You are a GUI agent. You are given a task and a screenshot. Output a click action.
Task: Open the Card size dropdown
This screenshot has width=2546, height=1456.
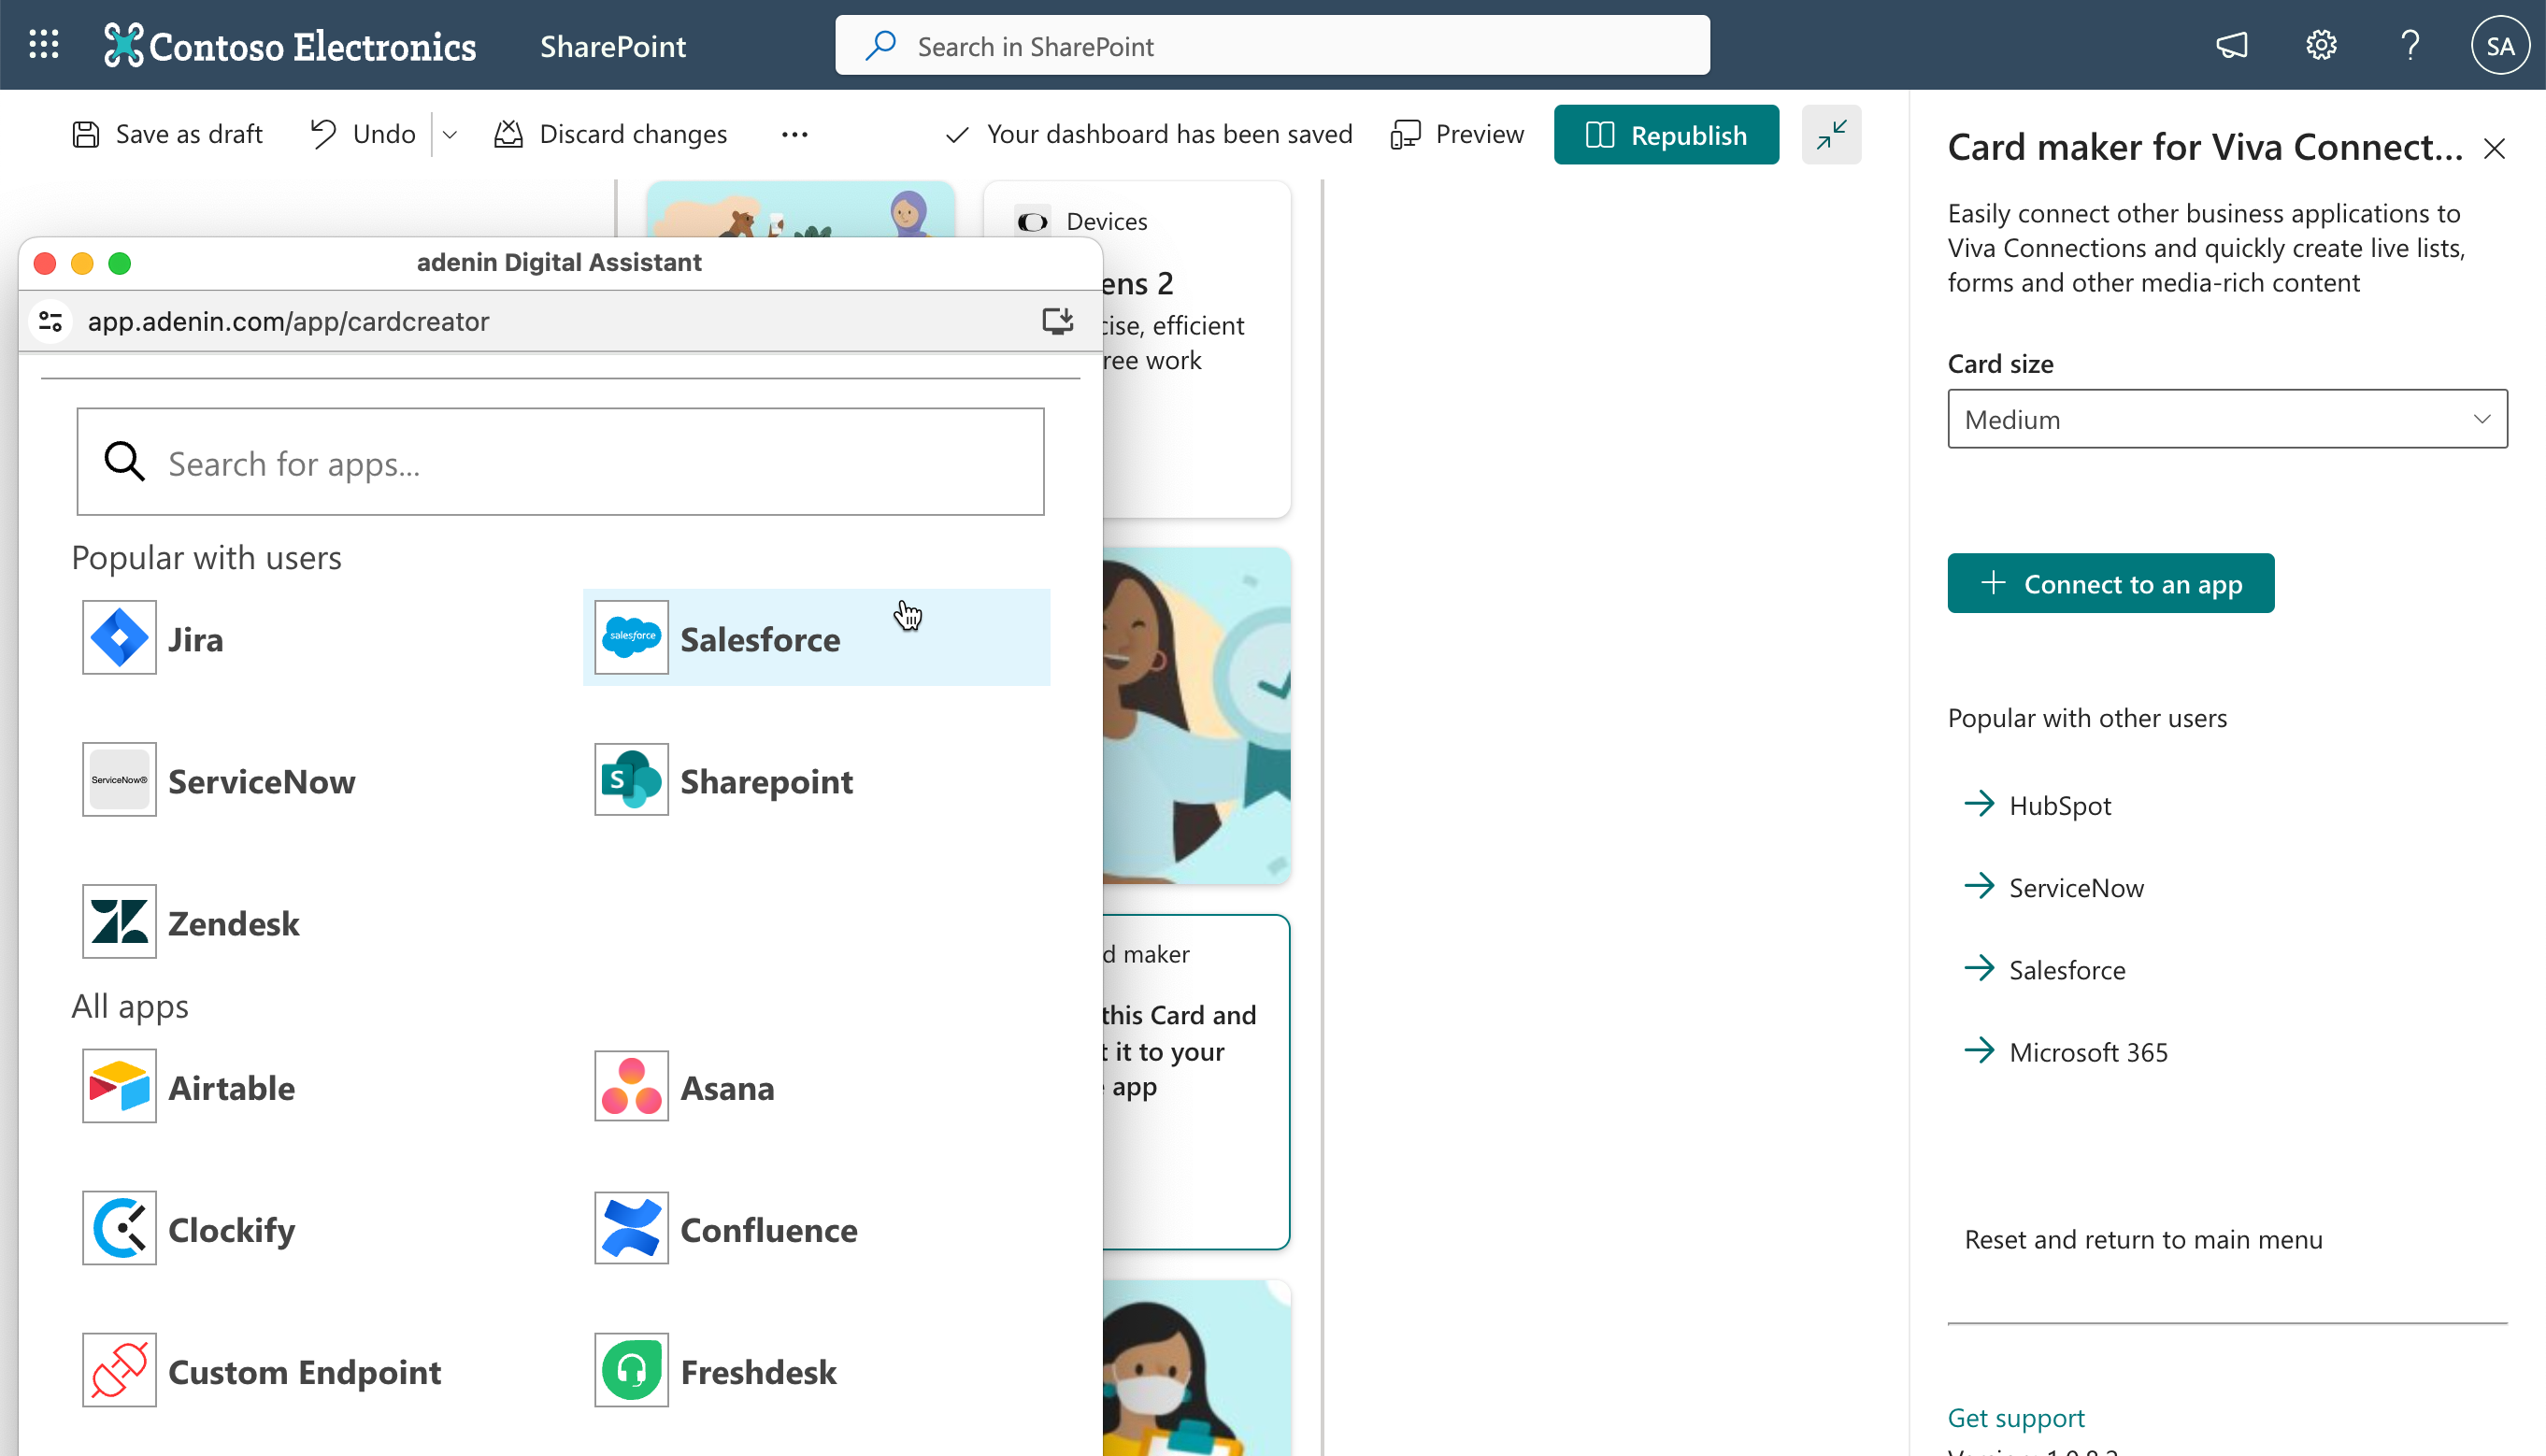click(2227, 419)
